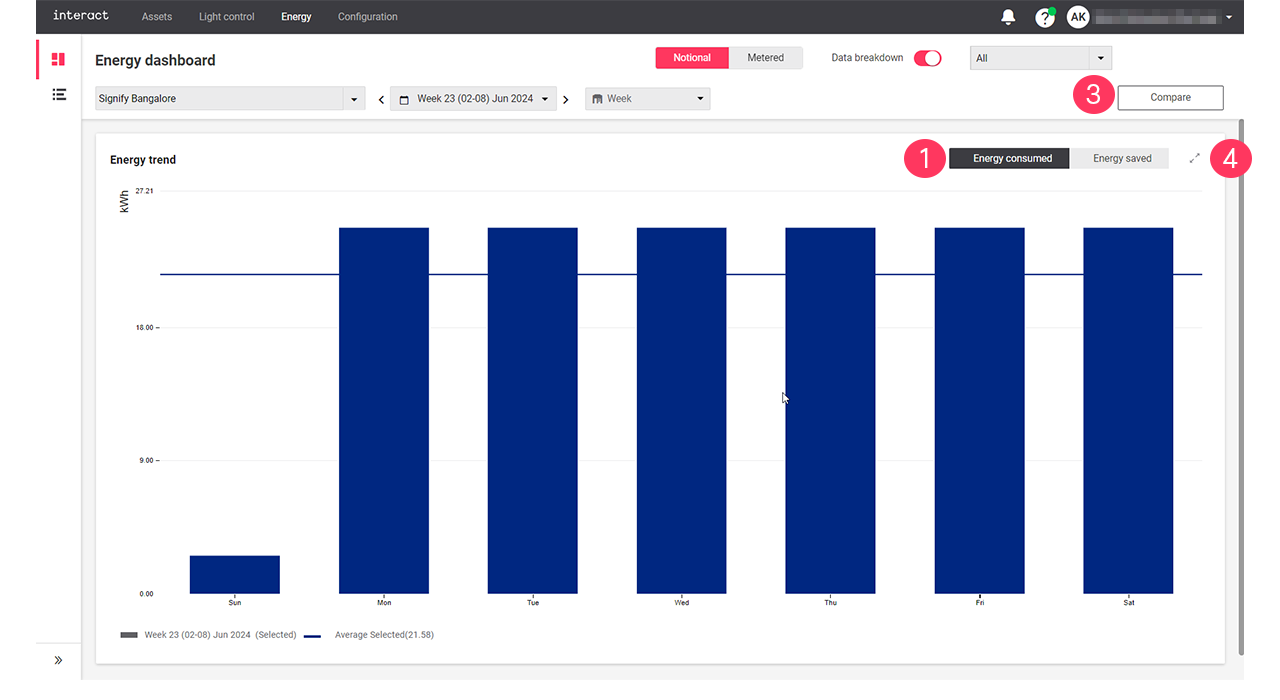Open the Week granularity dropdown
Image resolution: width=1280 pixels, height=700 pixels.
699,98
